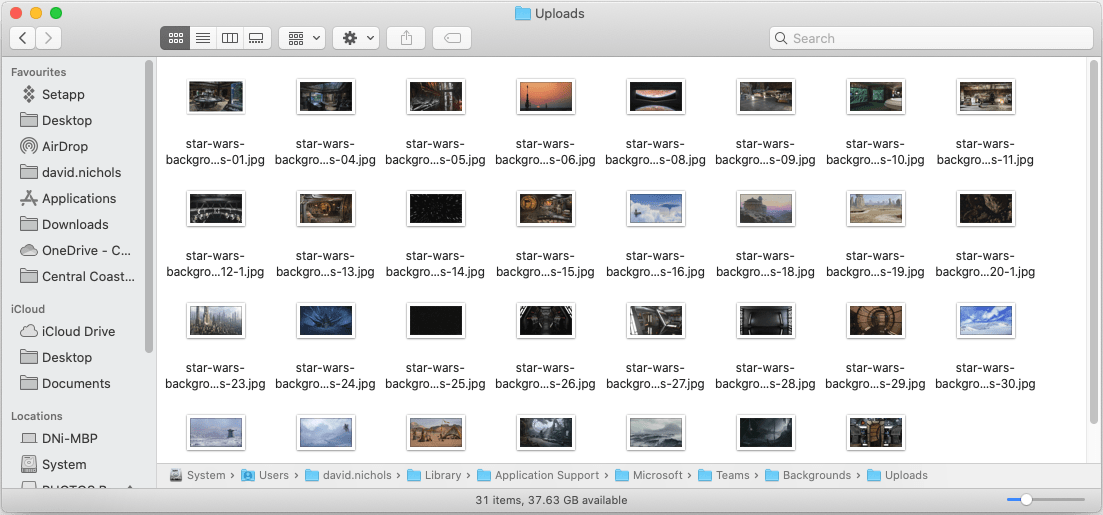Select the thumbnail for file ending s-13.jpg

click(326, 209)
